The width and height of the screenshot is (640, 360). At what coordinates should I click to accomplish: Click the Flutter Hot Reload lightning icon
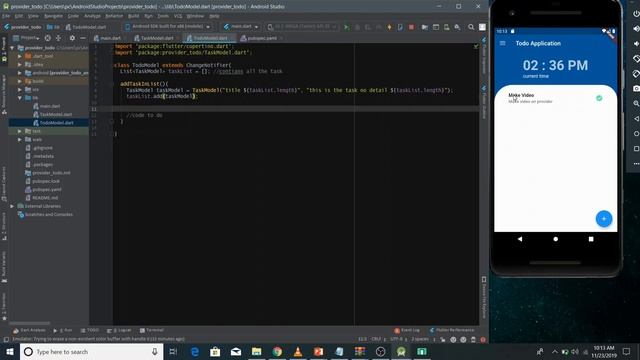[x=389, y=27]
